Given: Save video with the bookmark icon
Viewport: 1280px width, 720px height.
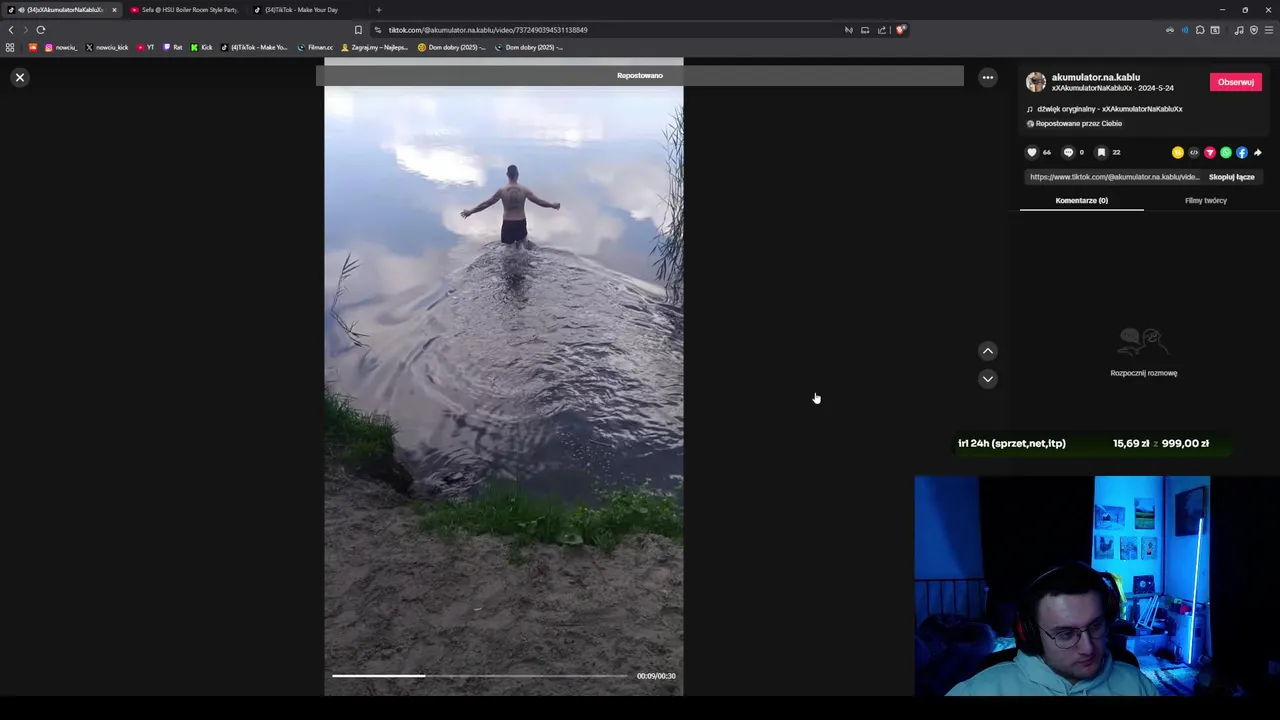Looking at the screenshot, I should pos(1101,152).
